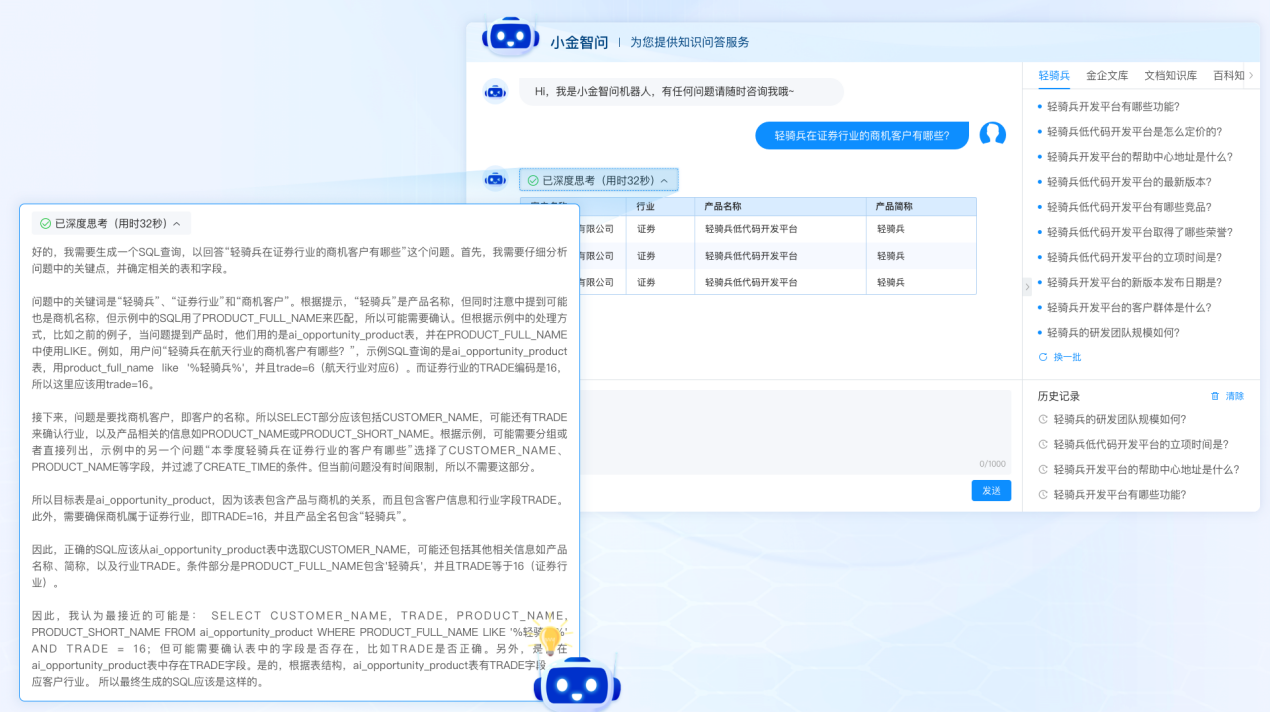Screen dimensions: 1270x712
Task: Switch to the 文档知识库 tab
Action: click(1170, 76)
